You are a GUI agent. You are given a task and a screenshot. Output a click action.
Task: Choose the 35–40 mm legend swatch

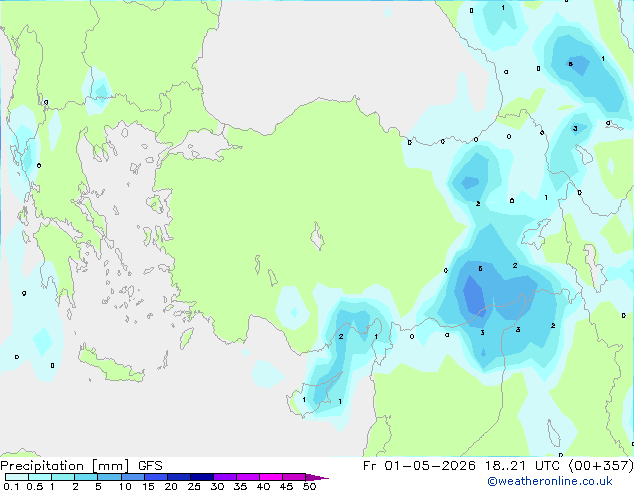point(247,477)
